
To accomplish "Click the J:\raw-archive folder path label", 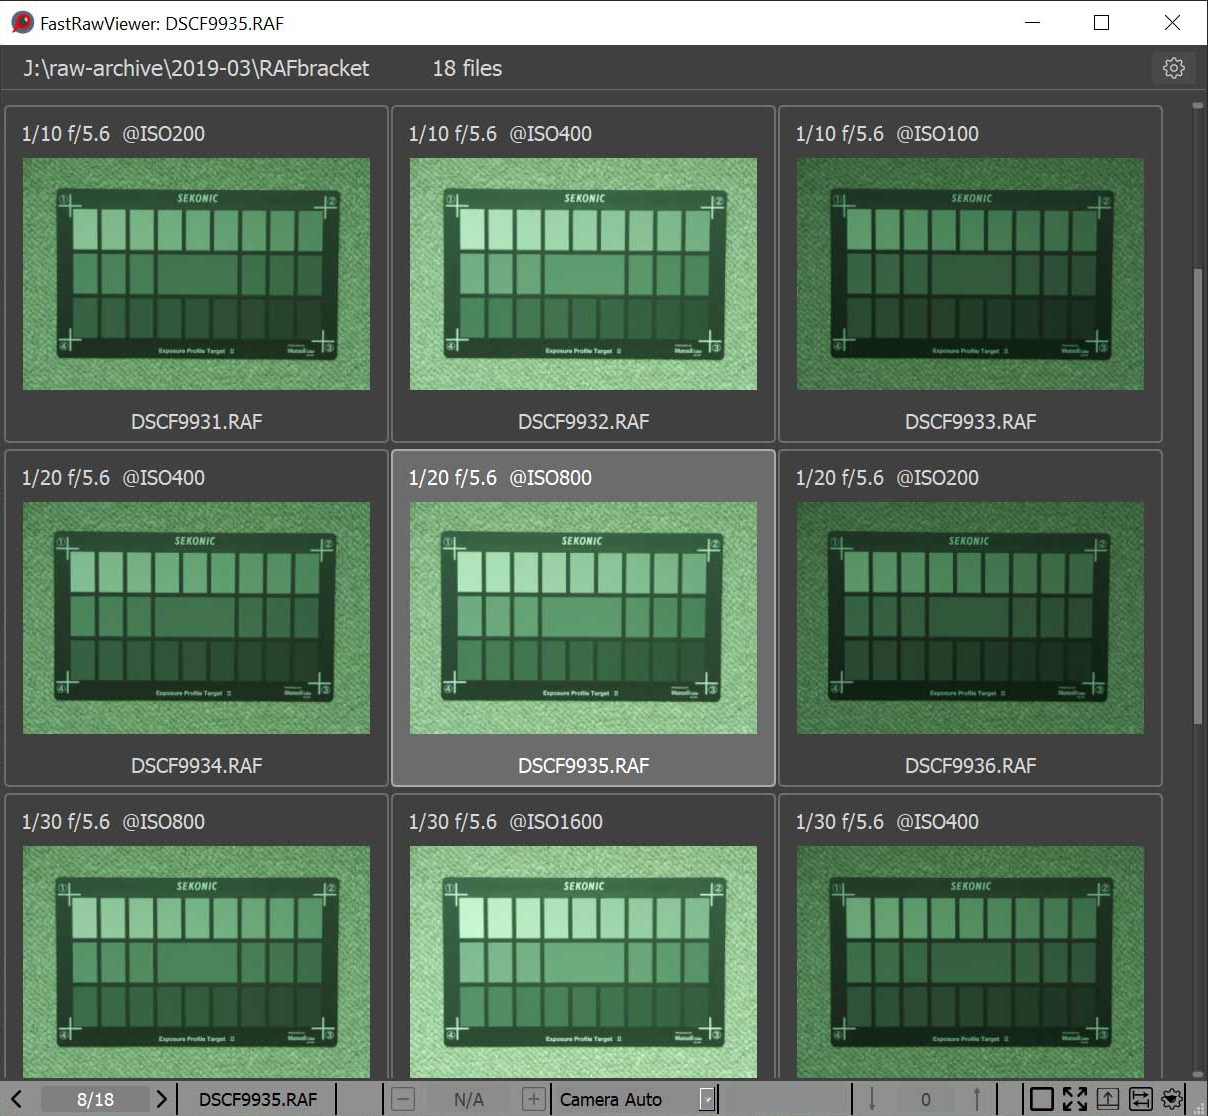I will (196, 68).
